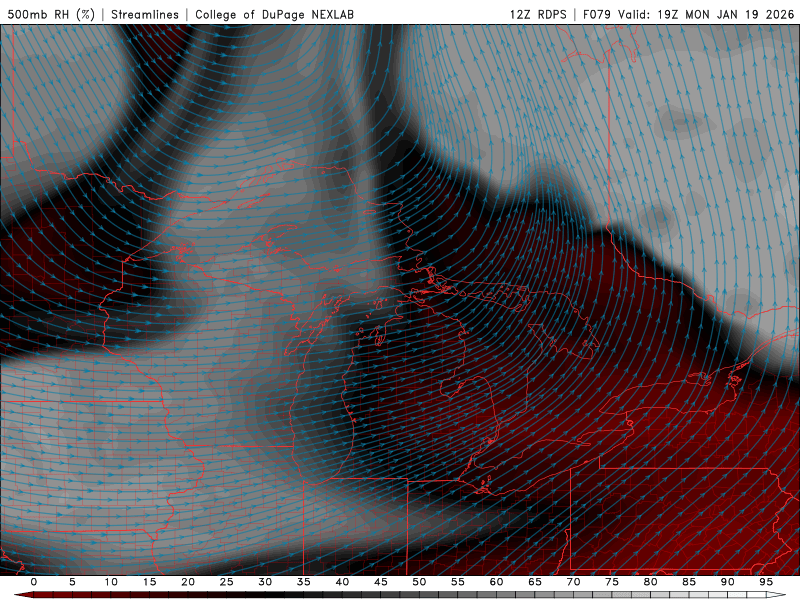Click 'College of DuPage NEXLAB' text
The width and height of the screenshot is (800, 600).
point(274,14)
